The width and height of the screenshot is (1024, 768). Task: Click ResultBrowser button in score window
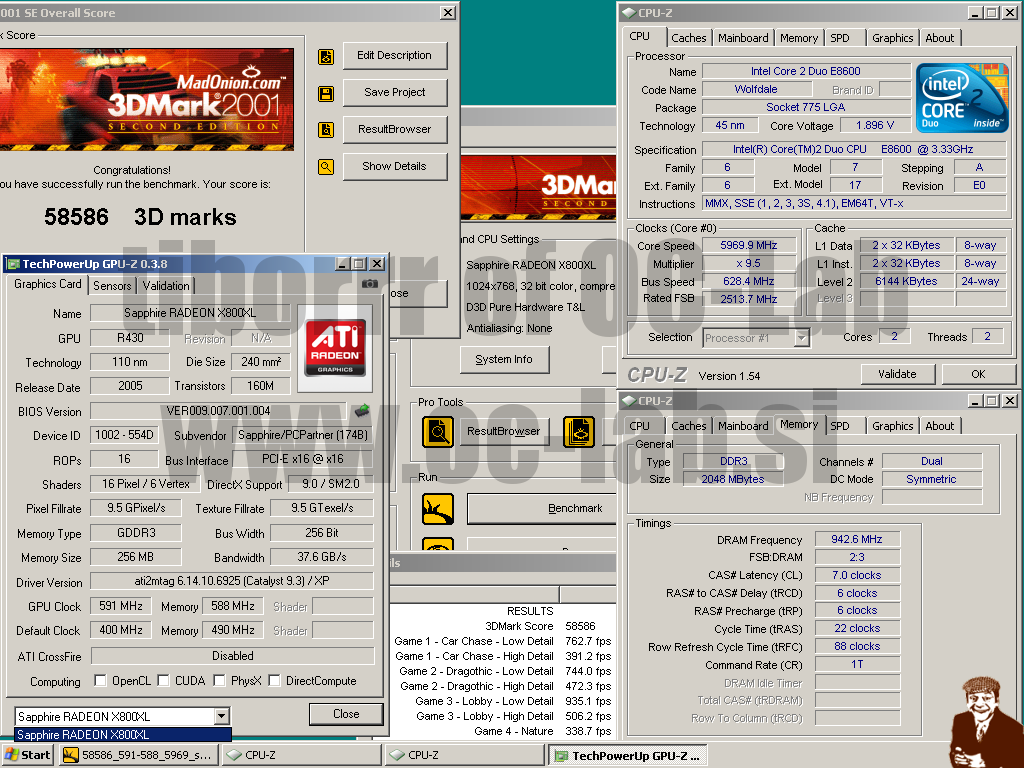[394, 129]
